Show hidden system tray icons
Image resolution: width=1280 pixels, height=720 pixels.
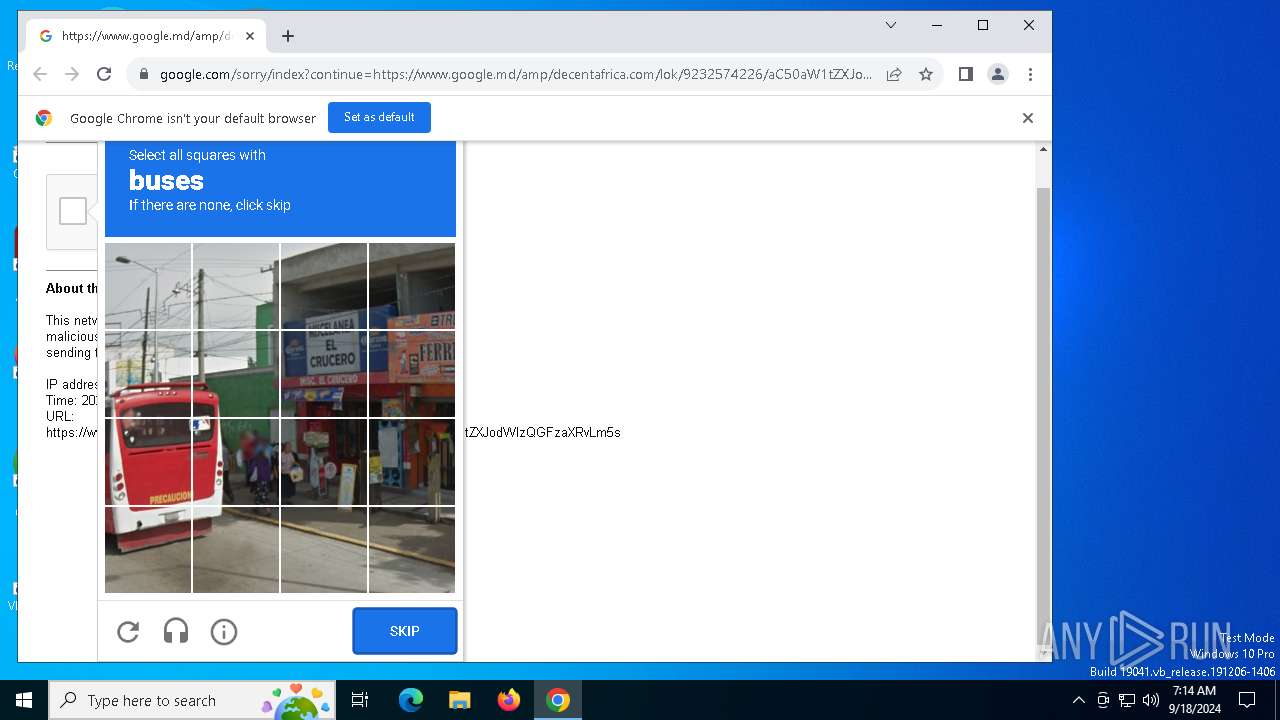[x=1078, y=700]
